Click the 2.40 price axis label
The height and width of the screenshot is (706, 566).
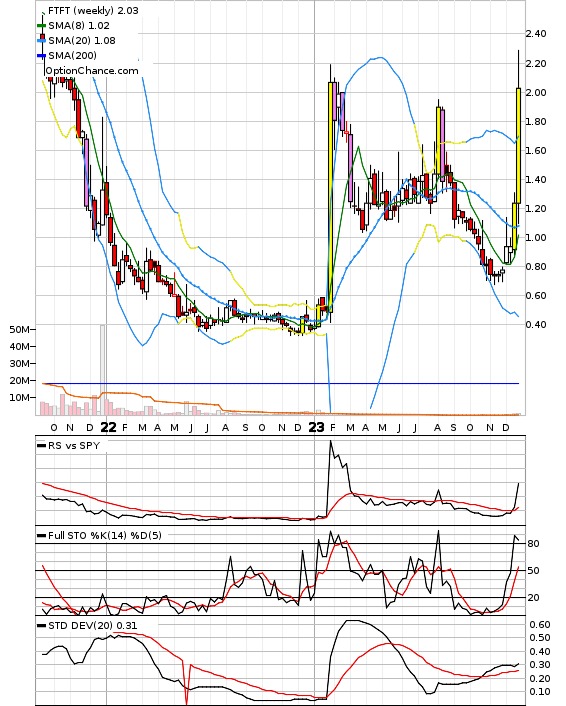point(536,34)
